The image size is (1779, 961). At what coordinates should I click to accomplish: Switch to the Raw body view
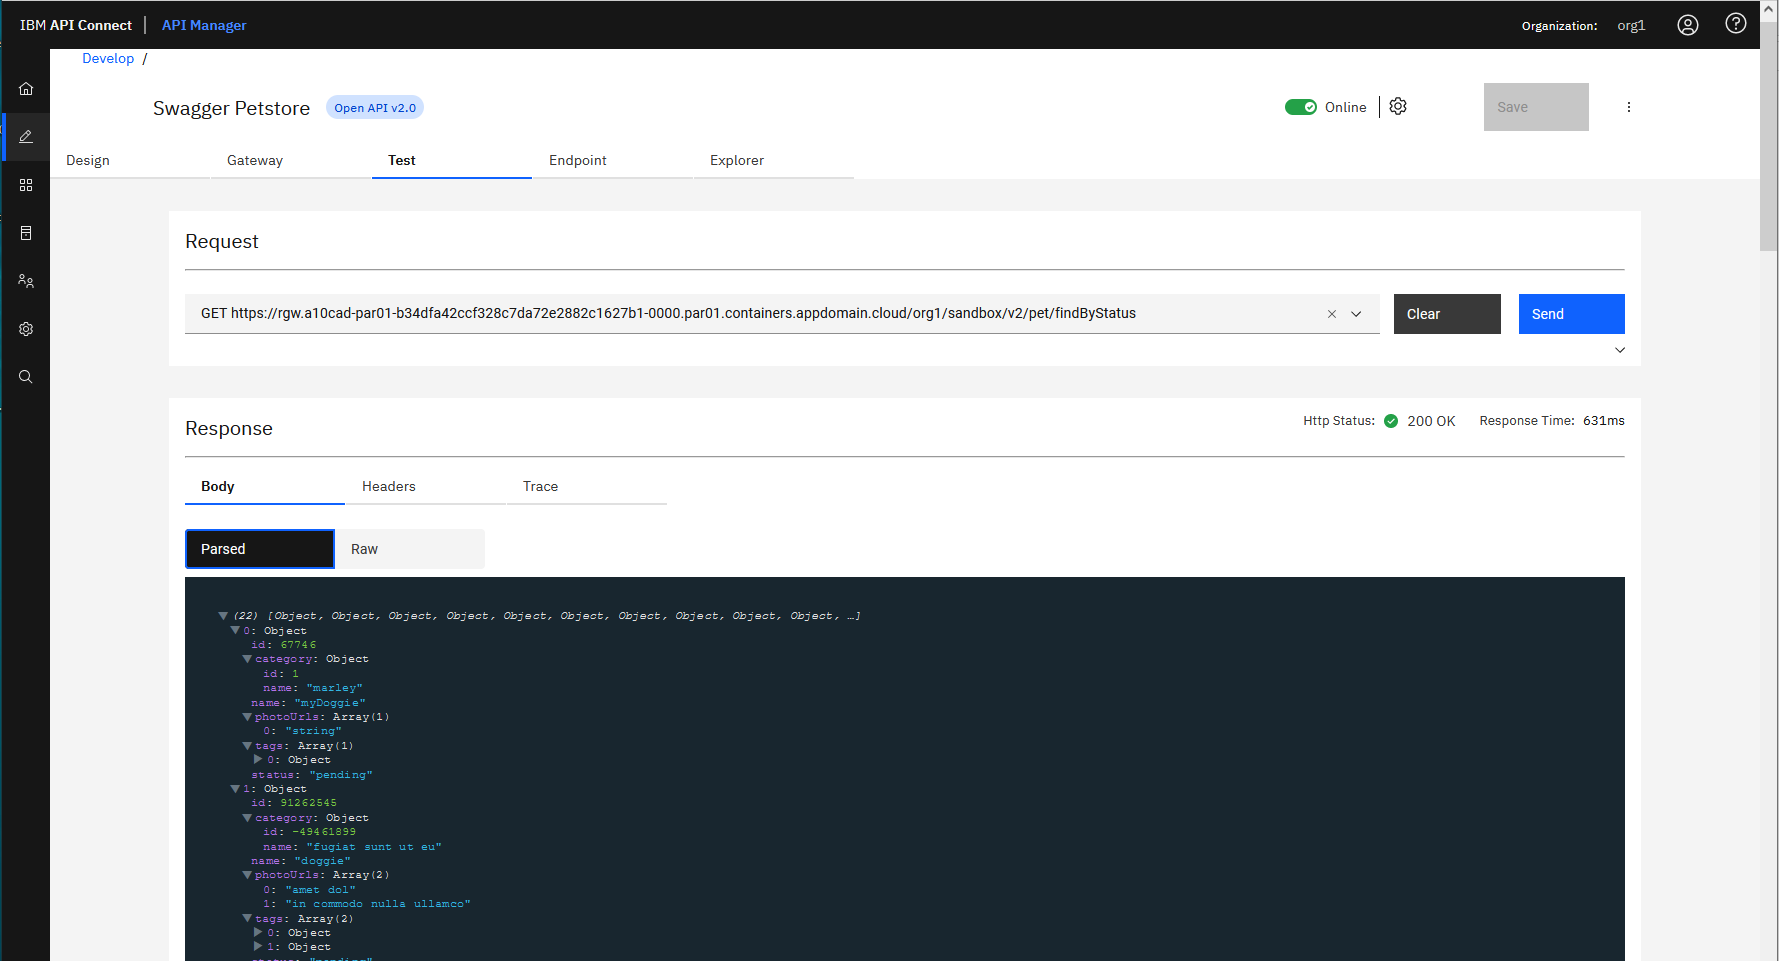tap(410, 549)
